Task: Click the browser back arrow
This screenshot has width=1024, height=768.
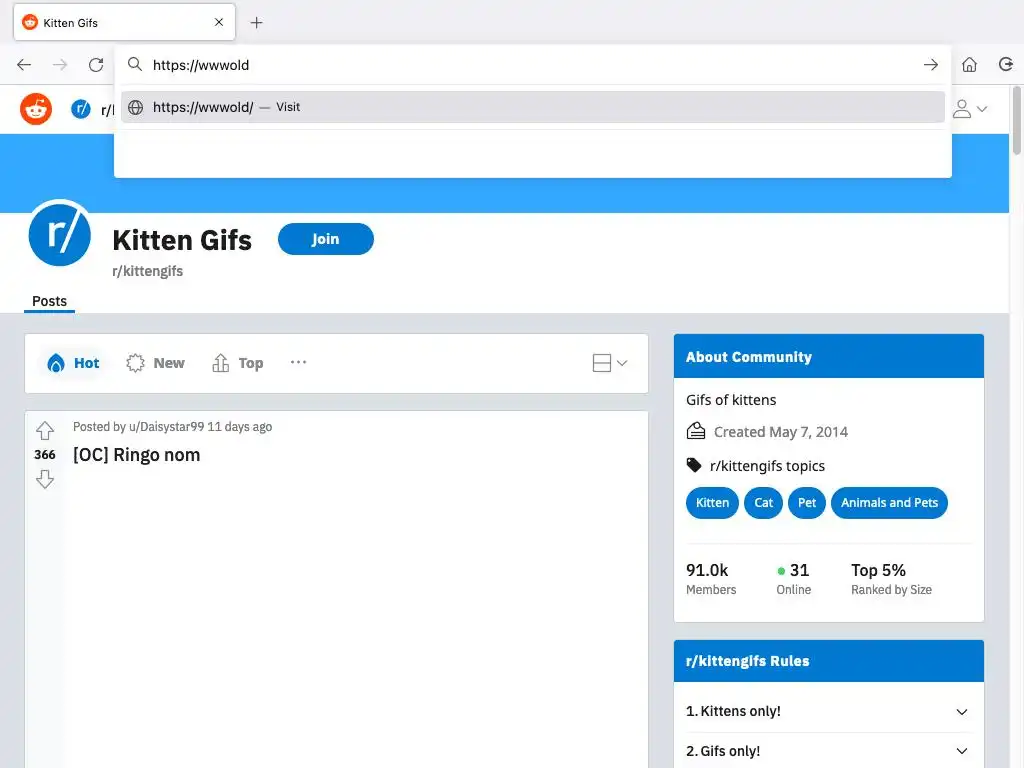Action: (24, 65)
